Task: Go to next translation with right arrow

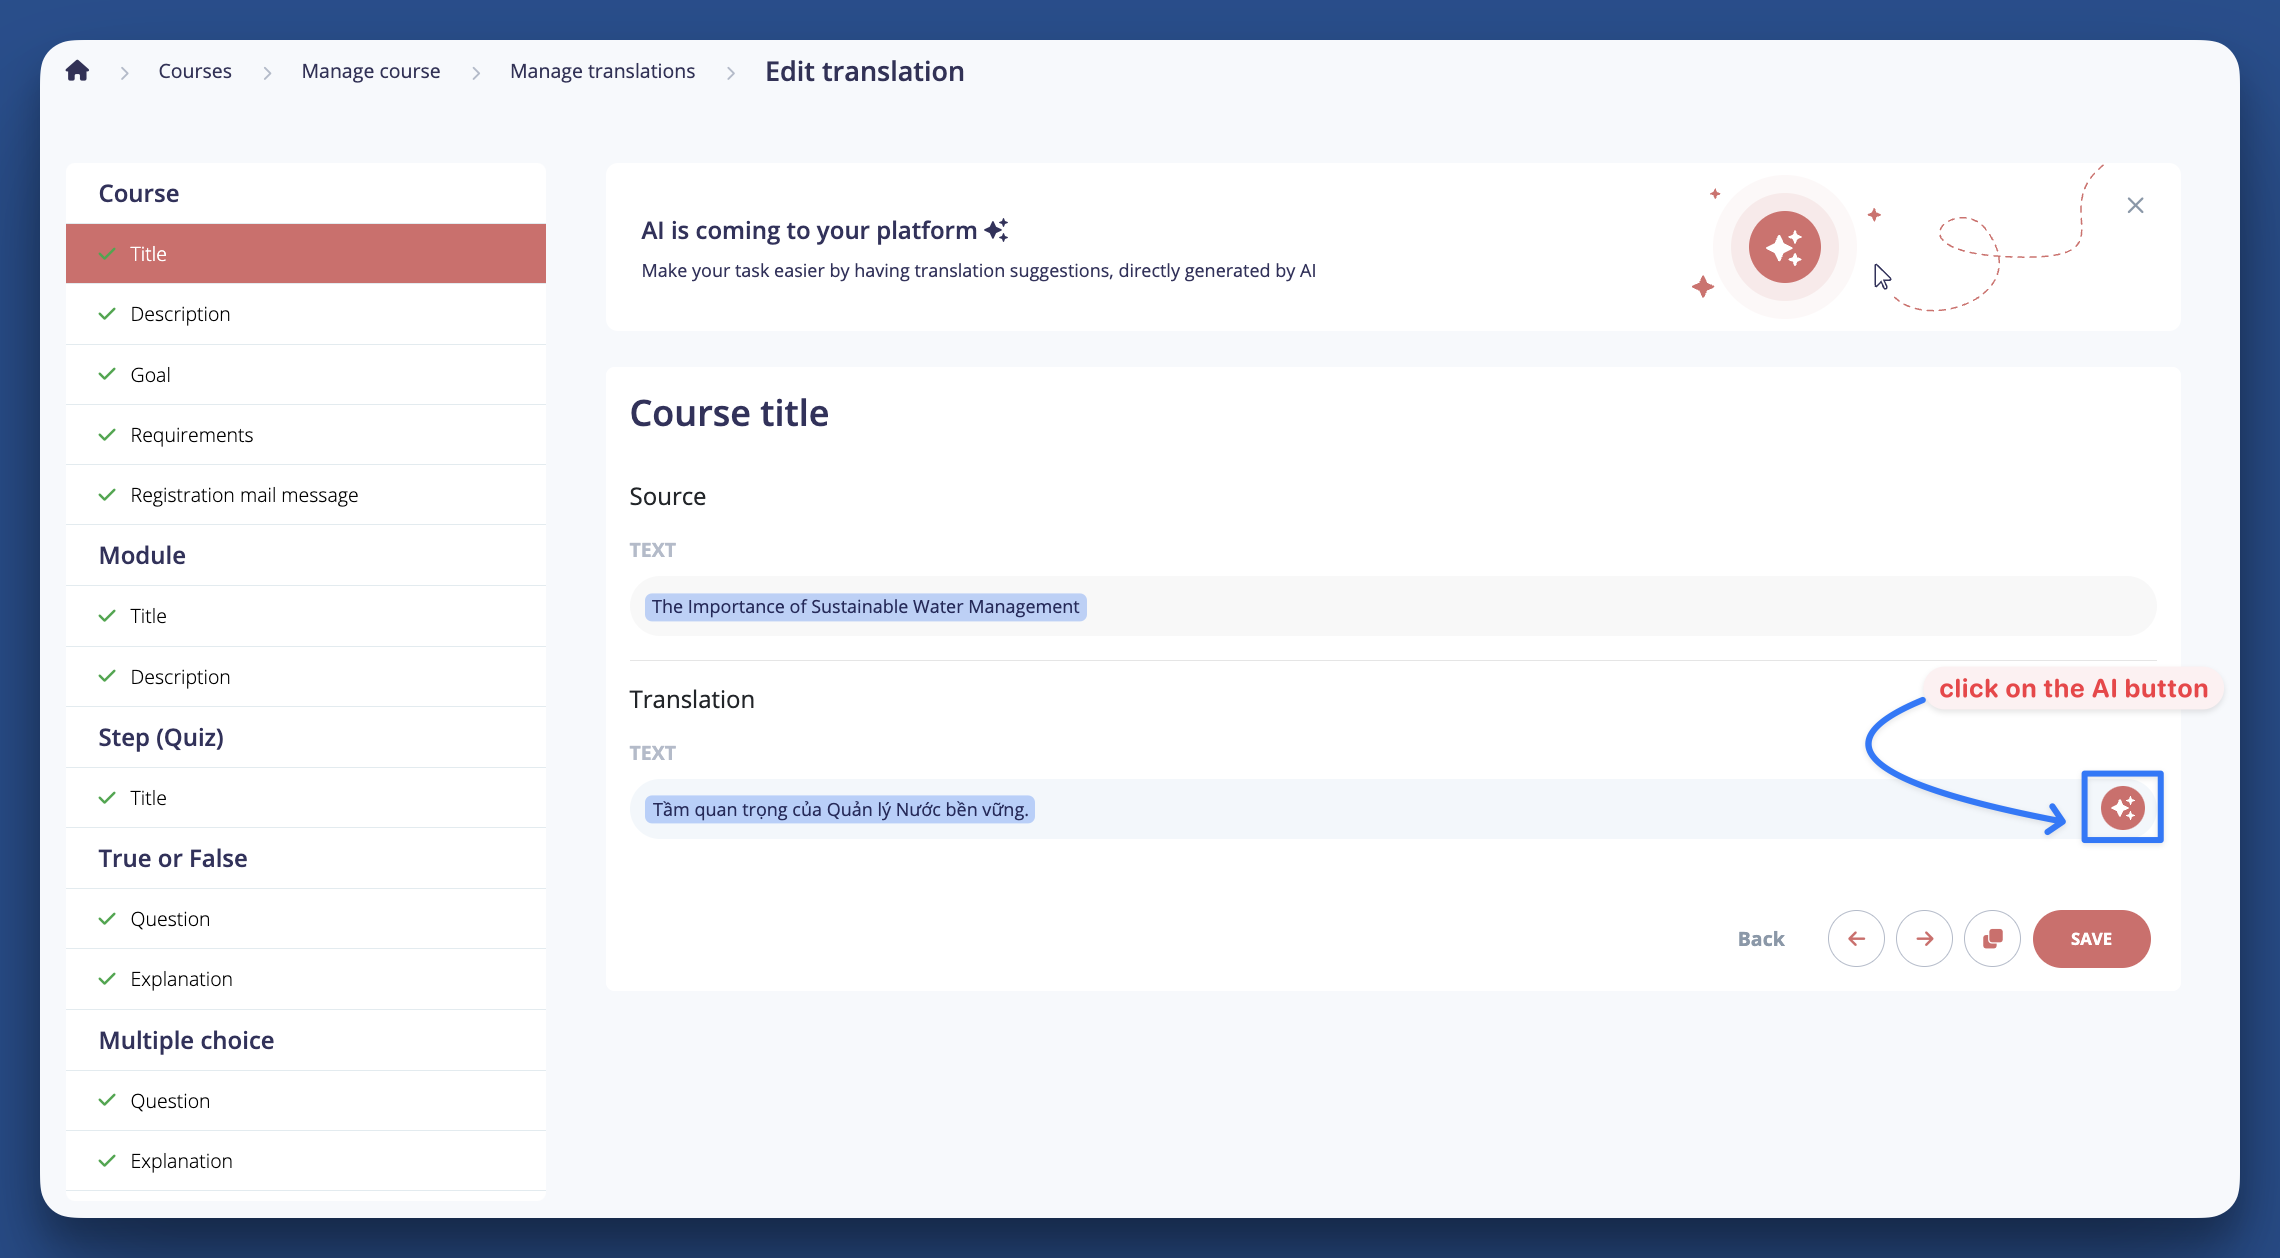Action: tap(1924, 938)
